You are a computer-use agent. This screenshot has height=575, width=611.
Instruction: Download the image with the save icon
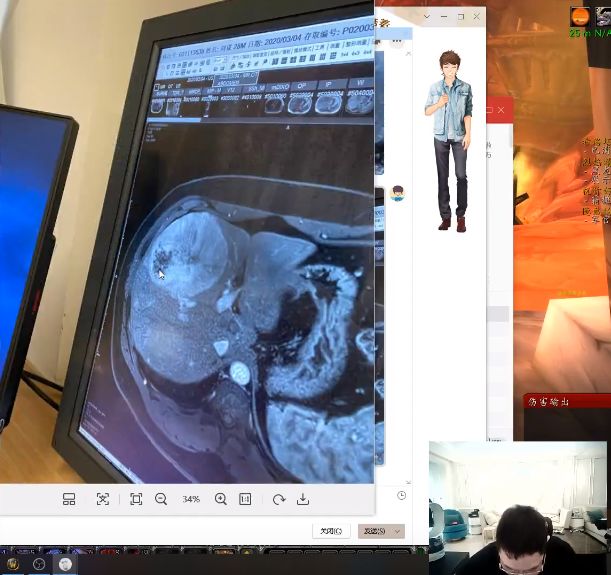[303, 499]
